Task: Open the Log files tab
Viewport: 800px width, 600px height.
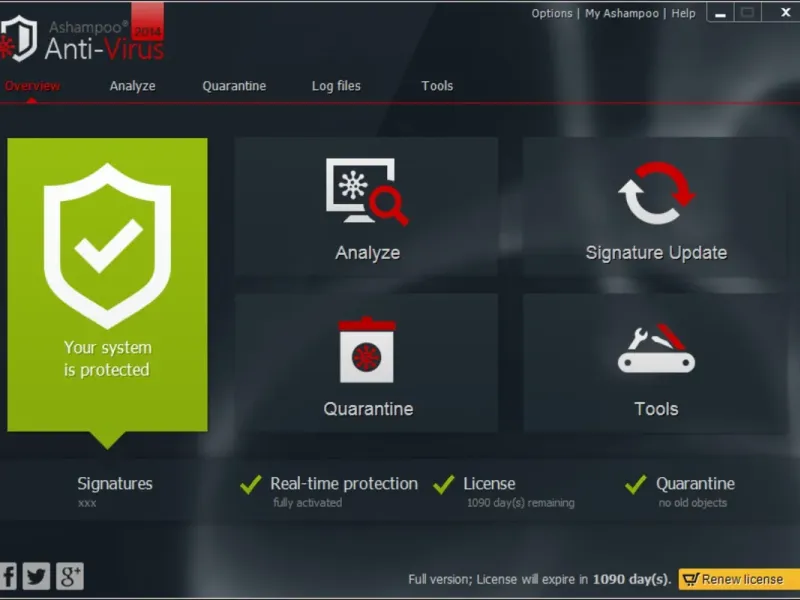Action: pos(336,86)
